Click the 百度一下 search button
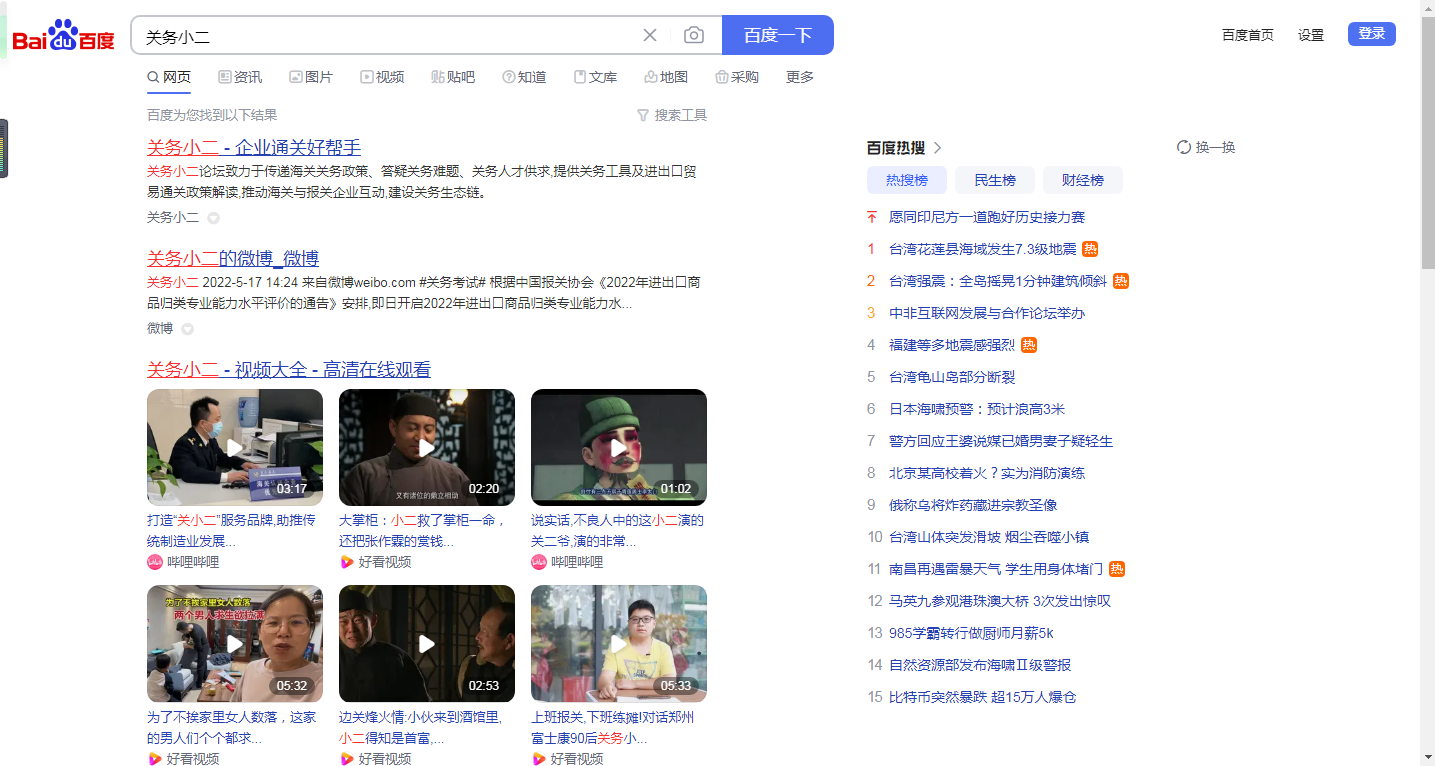 pyautogui.click(x=778, y=35)
